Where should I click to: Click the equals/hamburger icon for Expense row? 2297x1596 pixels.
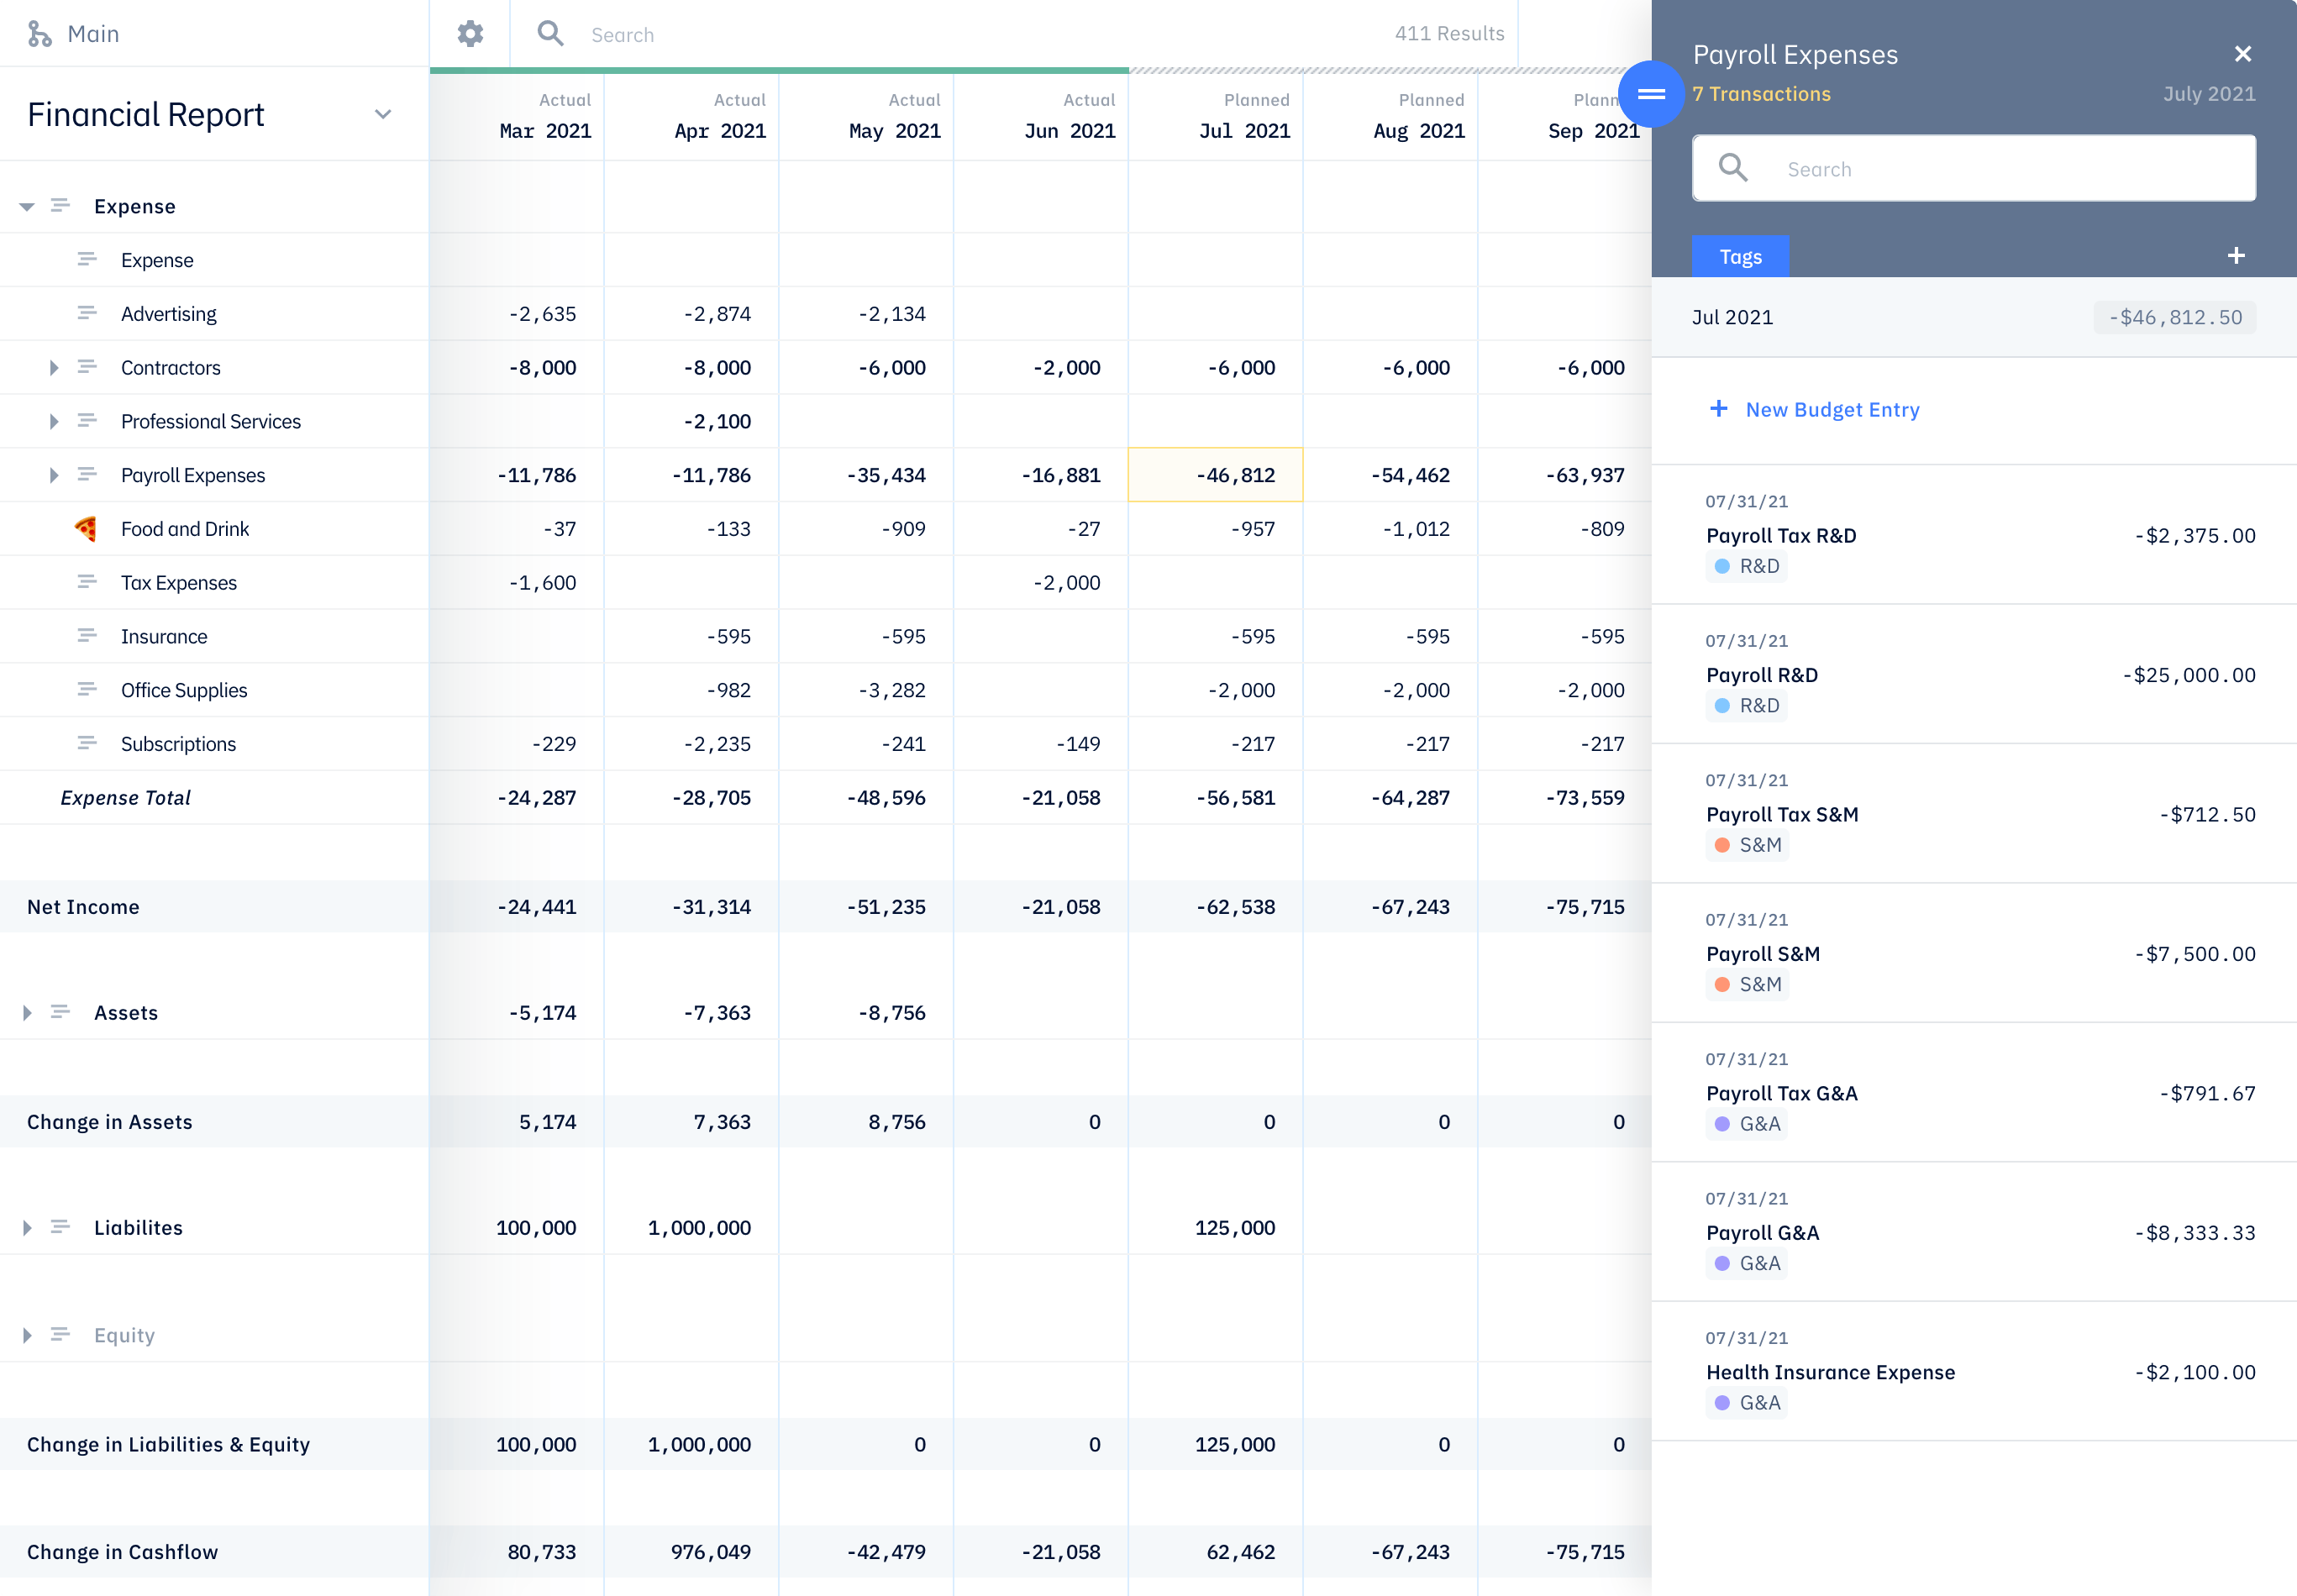pos(63,204)
